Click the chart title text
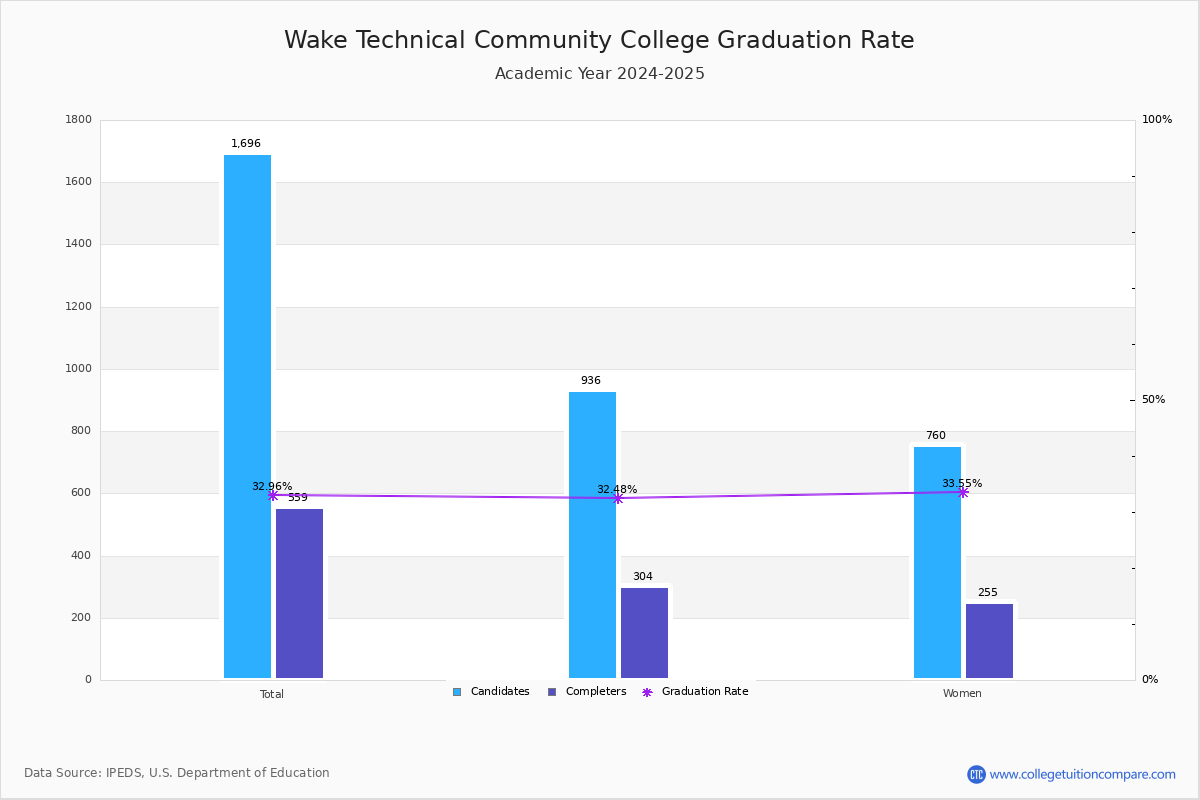1200x800 pixels. (599, 41)
